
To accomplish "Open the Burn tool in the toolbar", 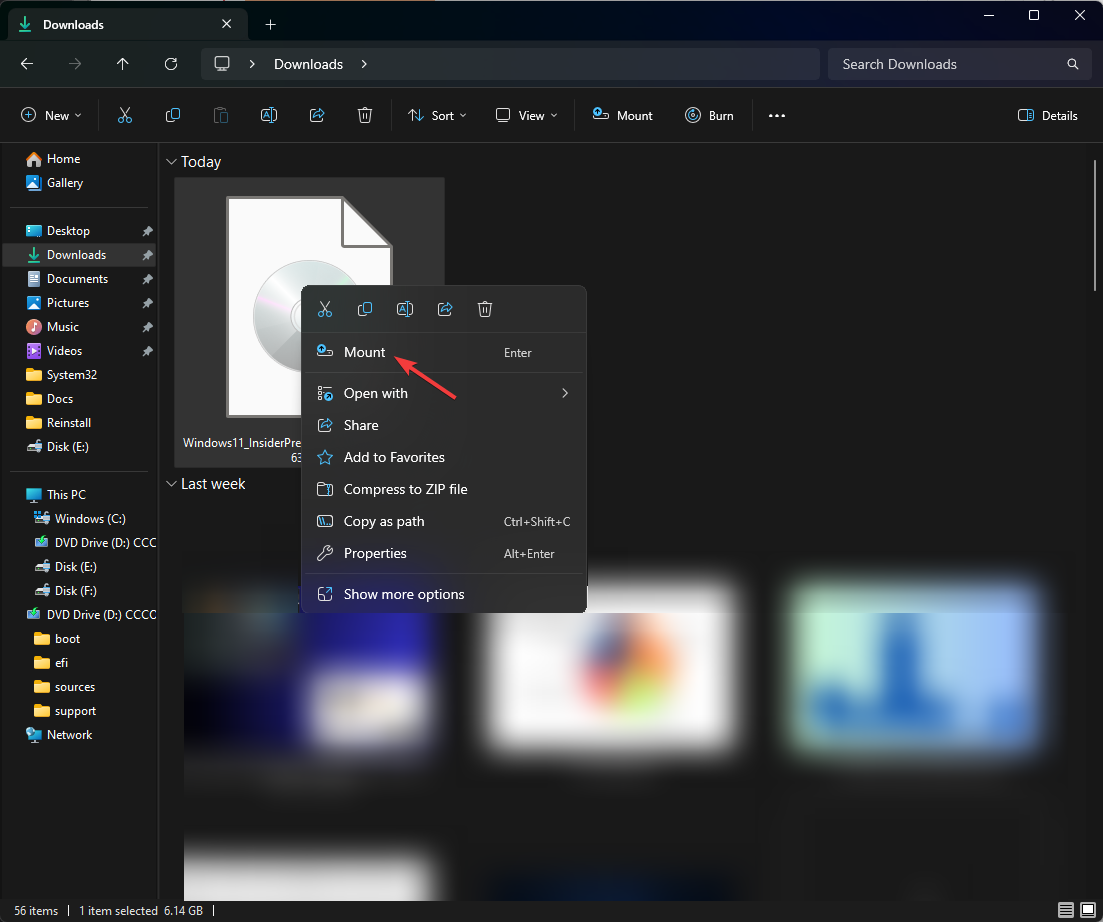I will [x=710, y=115].
